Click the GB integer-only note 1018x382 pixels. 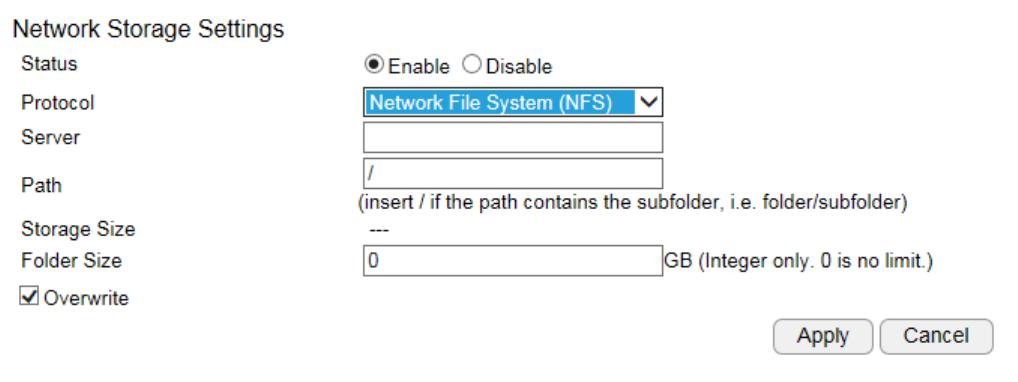pos(799,261)
